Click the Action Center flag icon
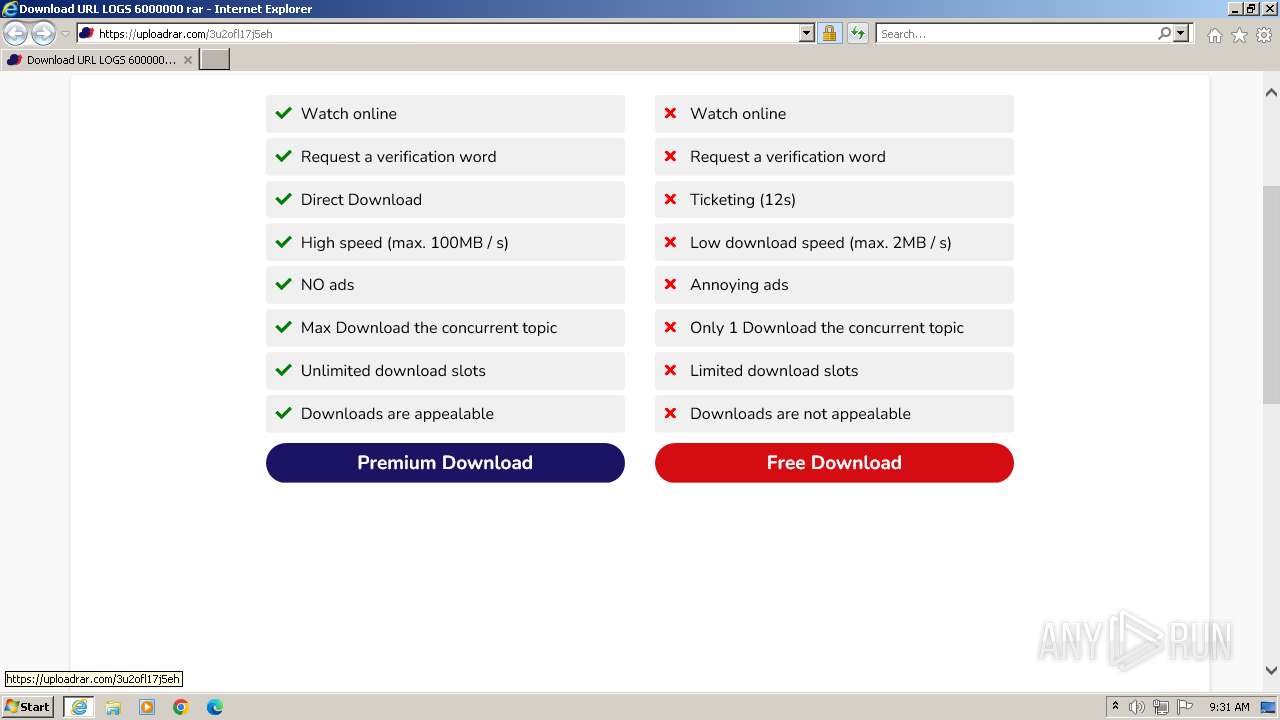Image resolution: width=1280 pixels, height=720 pixels. point(1185,707)
